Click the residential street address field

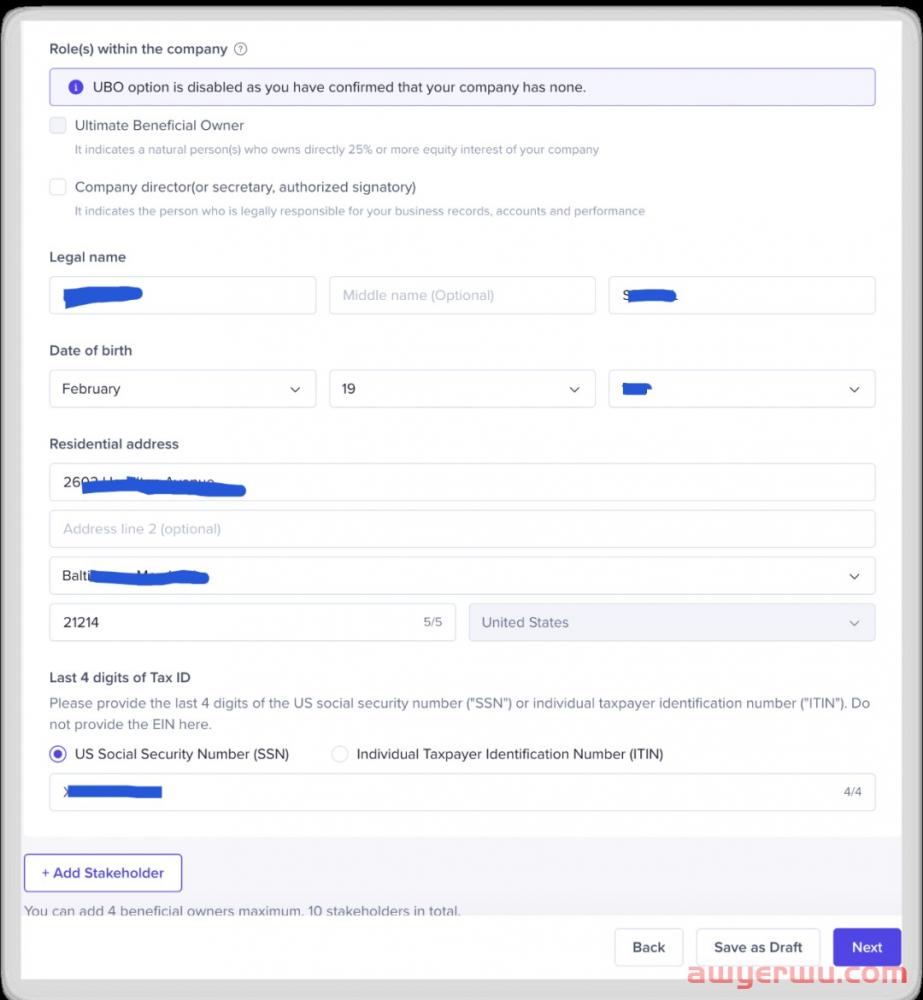462,482
